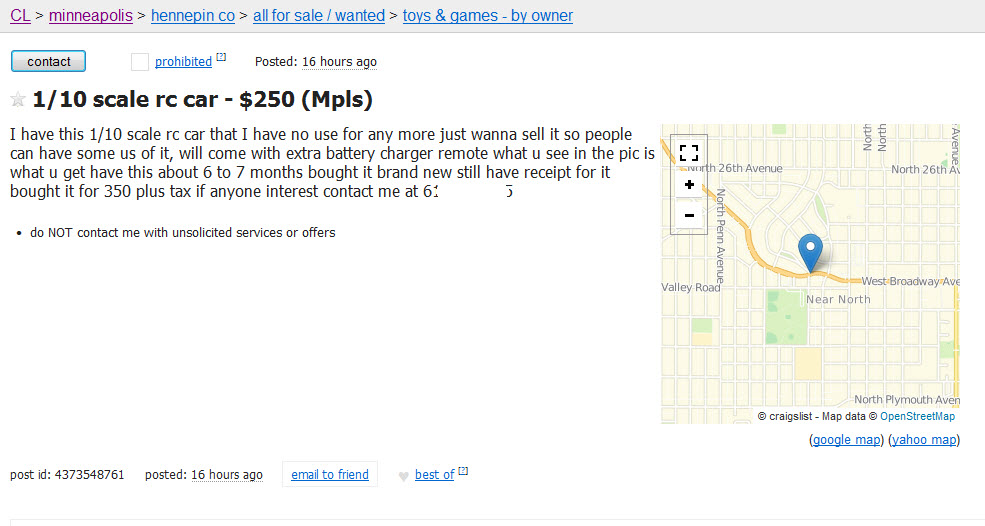Open the email to friend link

(330, 474)
